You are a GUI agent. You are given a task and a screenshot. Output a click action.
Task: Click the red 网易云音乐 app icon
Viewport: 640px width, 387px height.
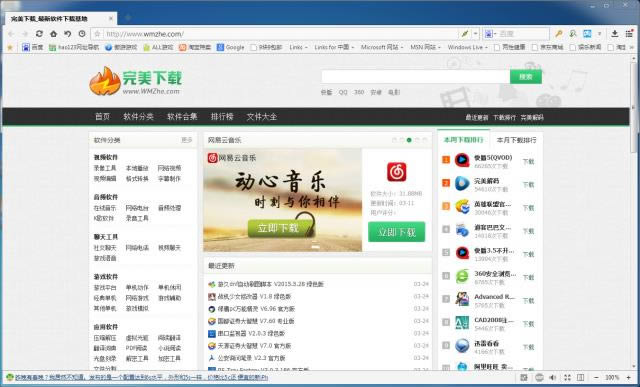(x=396, y=171)
